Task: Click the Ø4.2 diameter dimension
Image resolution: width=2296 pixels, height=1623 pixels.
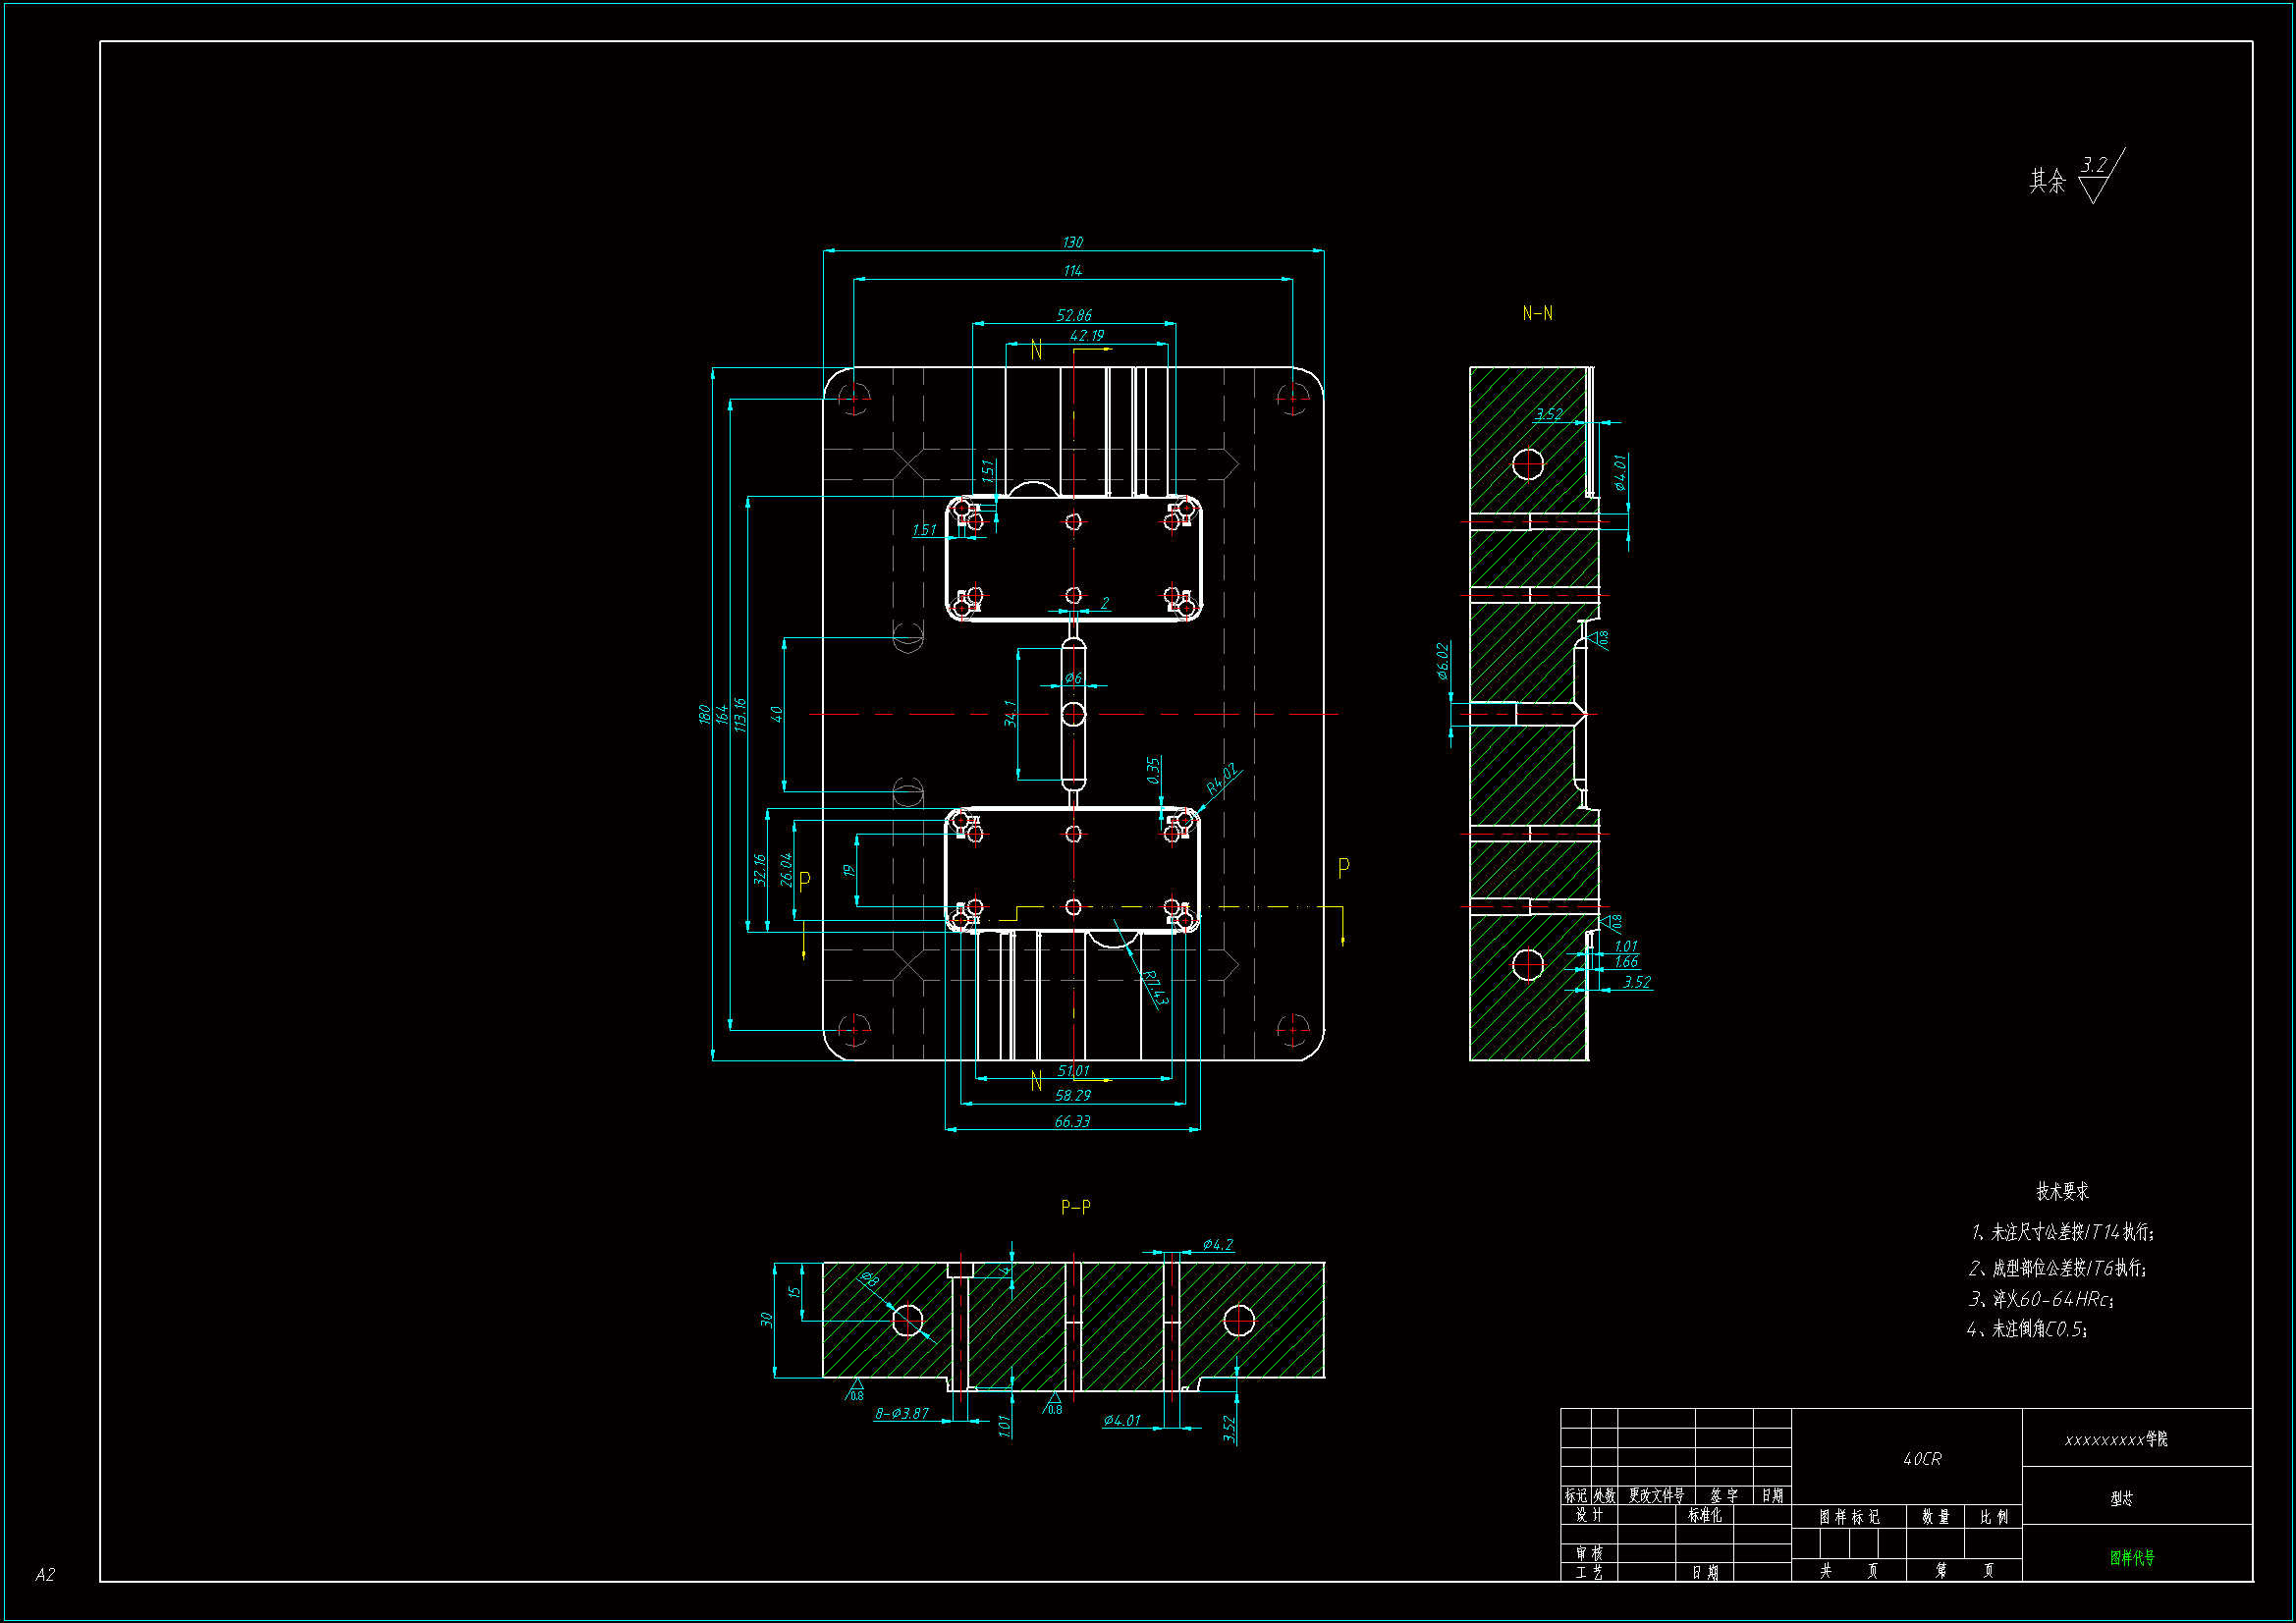Action: [x=1217, y=1244]
